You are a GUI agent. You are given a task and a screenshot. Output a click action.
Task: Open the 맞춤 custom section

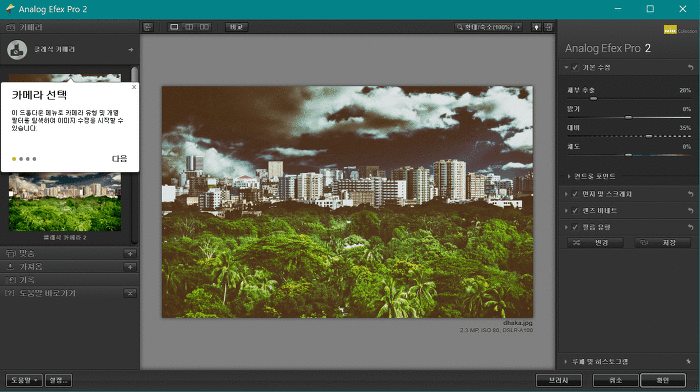62,253
